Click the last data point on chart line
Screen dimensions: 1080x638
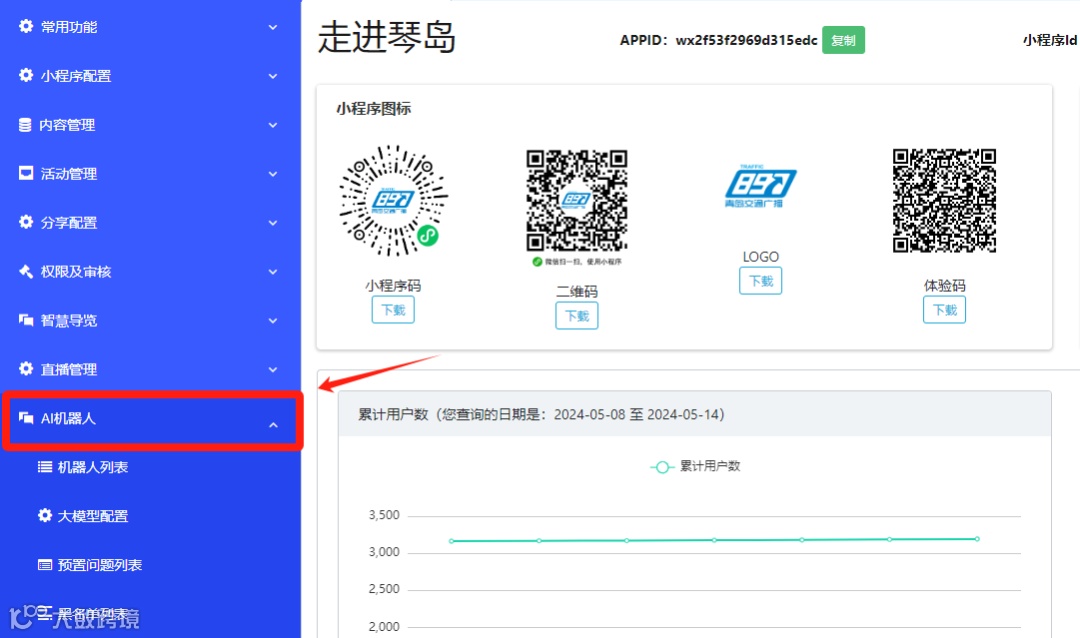tap(977, 539)
